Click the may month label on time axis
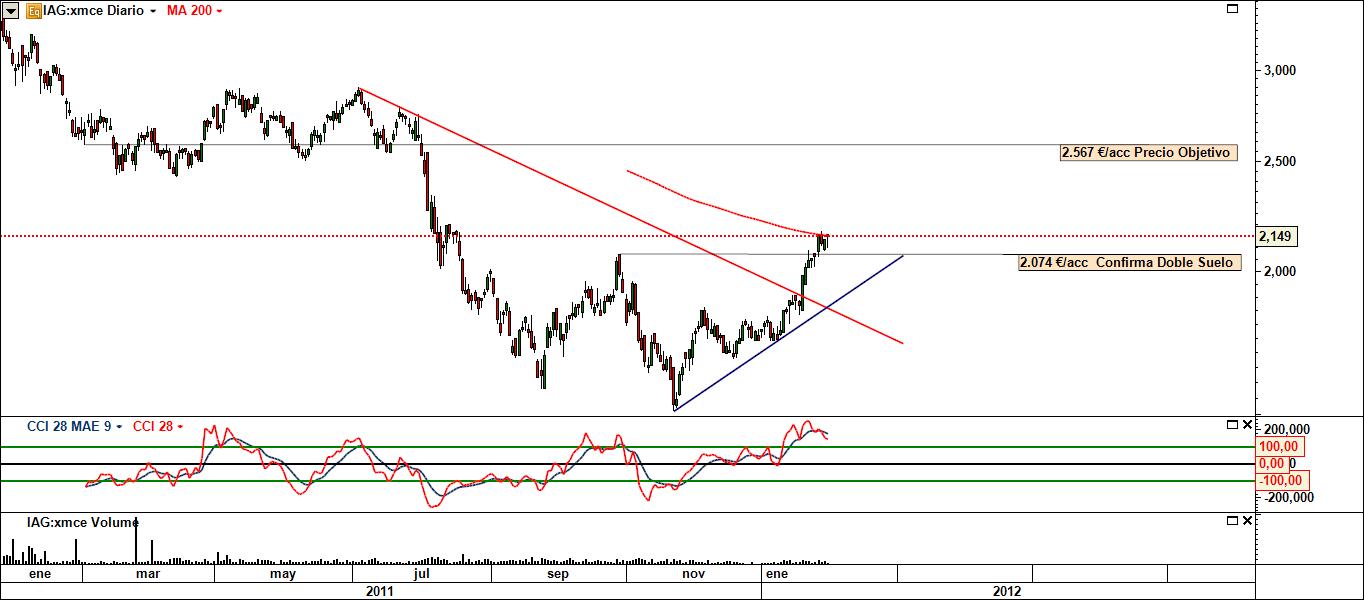This screenshot has height=600, width=1364. coord(283,574)
